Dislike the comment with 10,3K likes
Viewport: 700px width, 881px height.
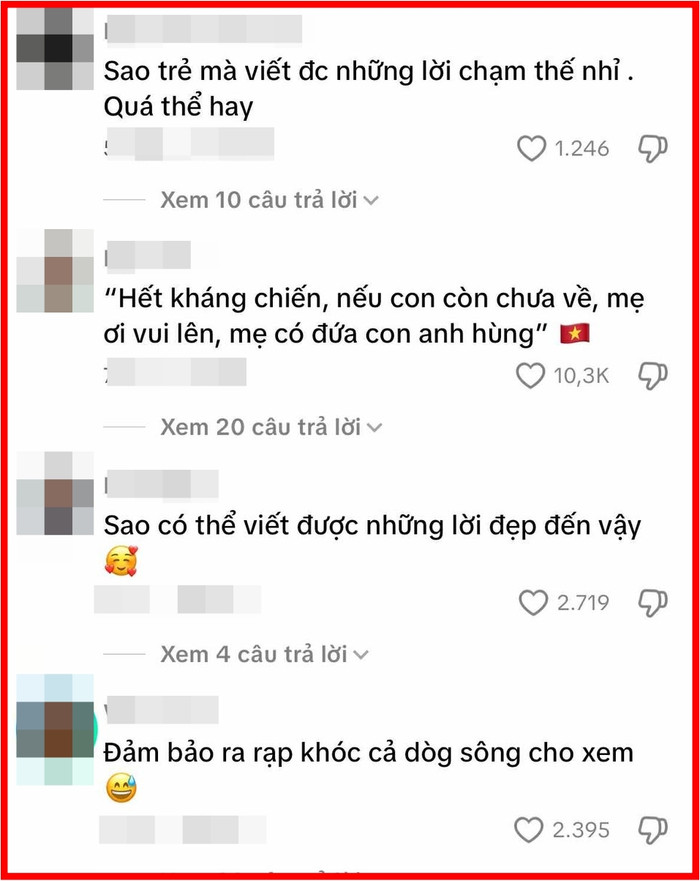[653, 376]
